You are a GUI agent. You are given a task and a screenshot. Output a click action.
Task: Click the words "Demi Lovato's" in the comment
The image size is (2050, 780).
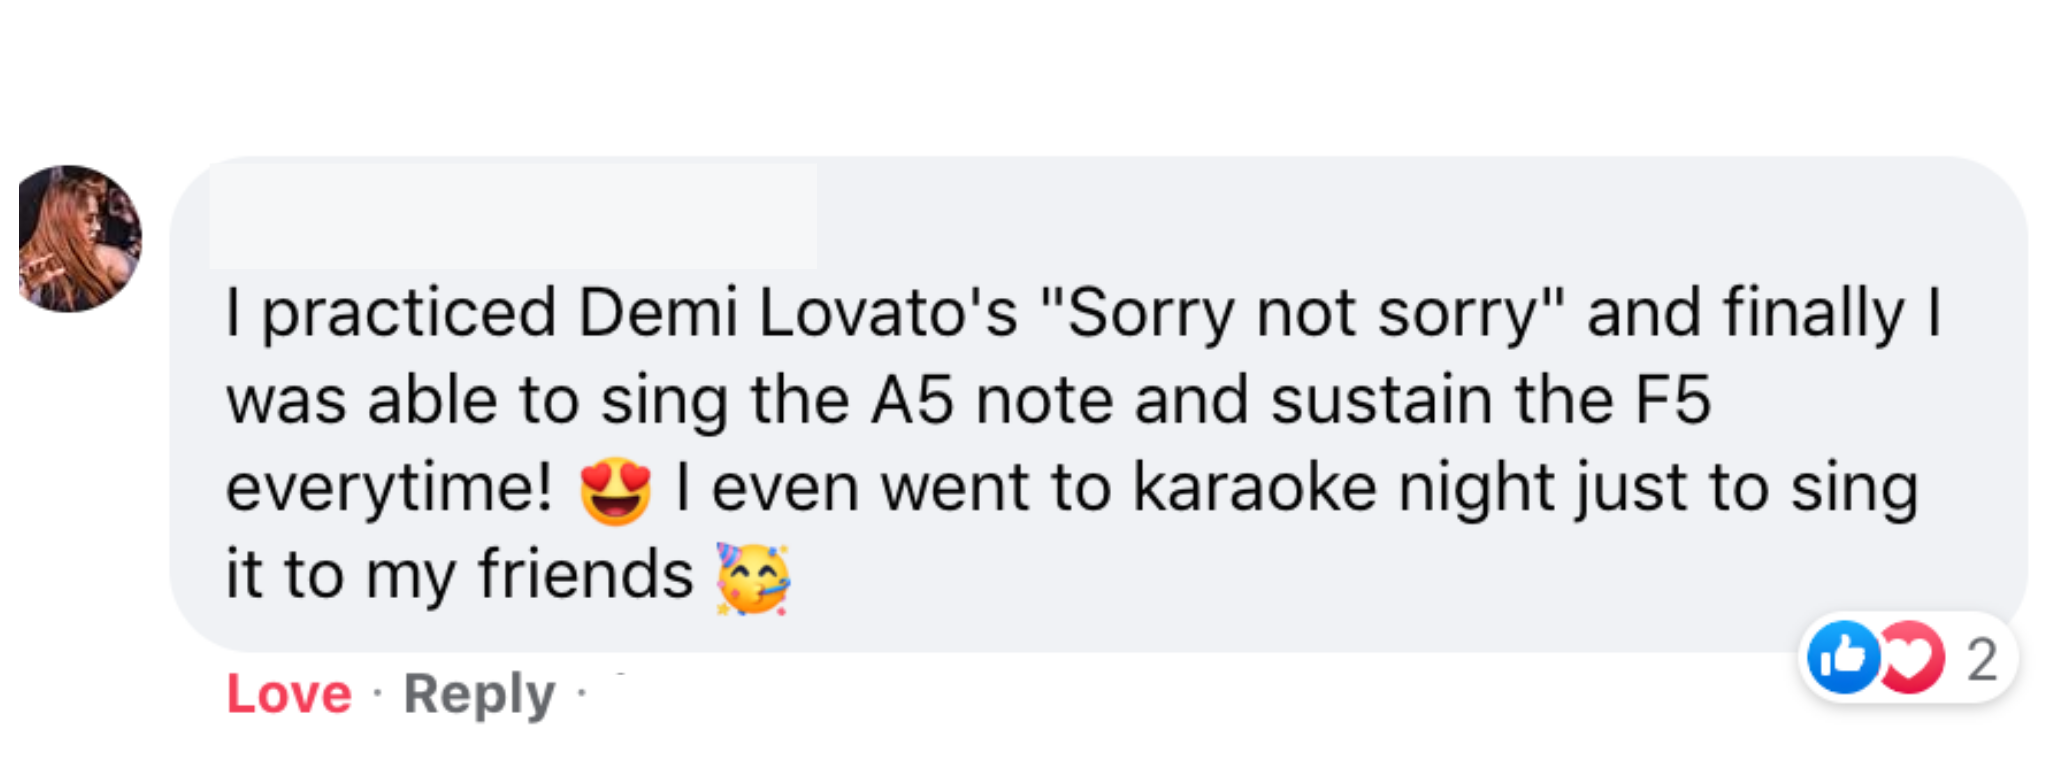click(797, 313)
